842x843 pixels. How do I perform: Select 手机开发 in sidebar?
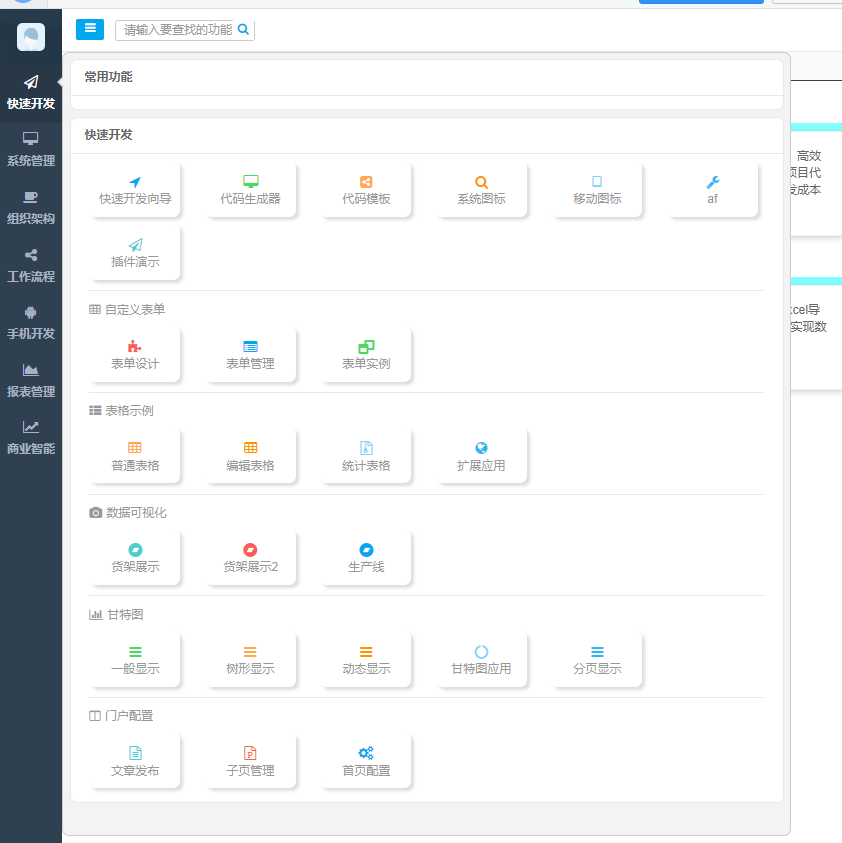click(31, 323)
